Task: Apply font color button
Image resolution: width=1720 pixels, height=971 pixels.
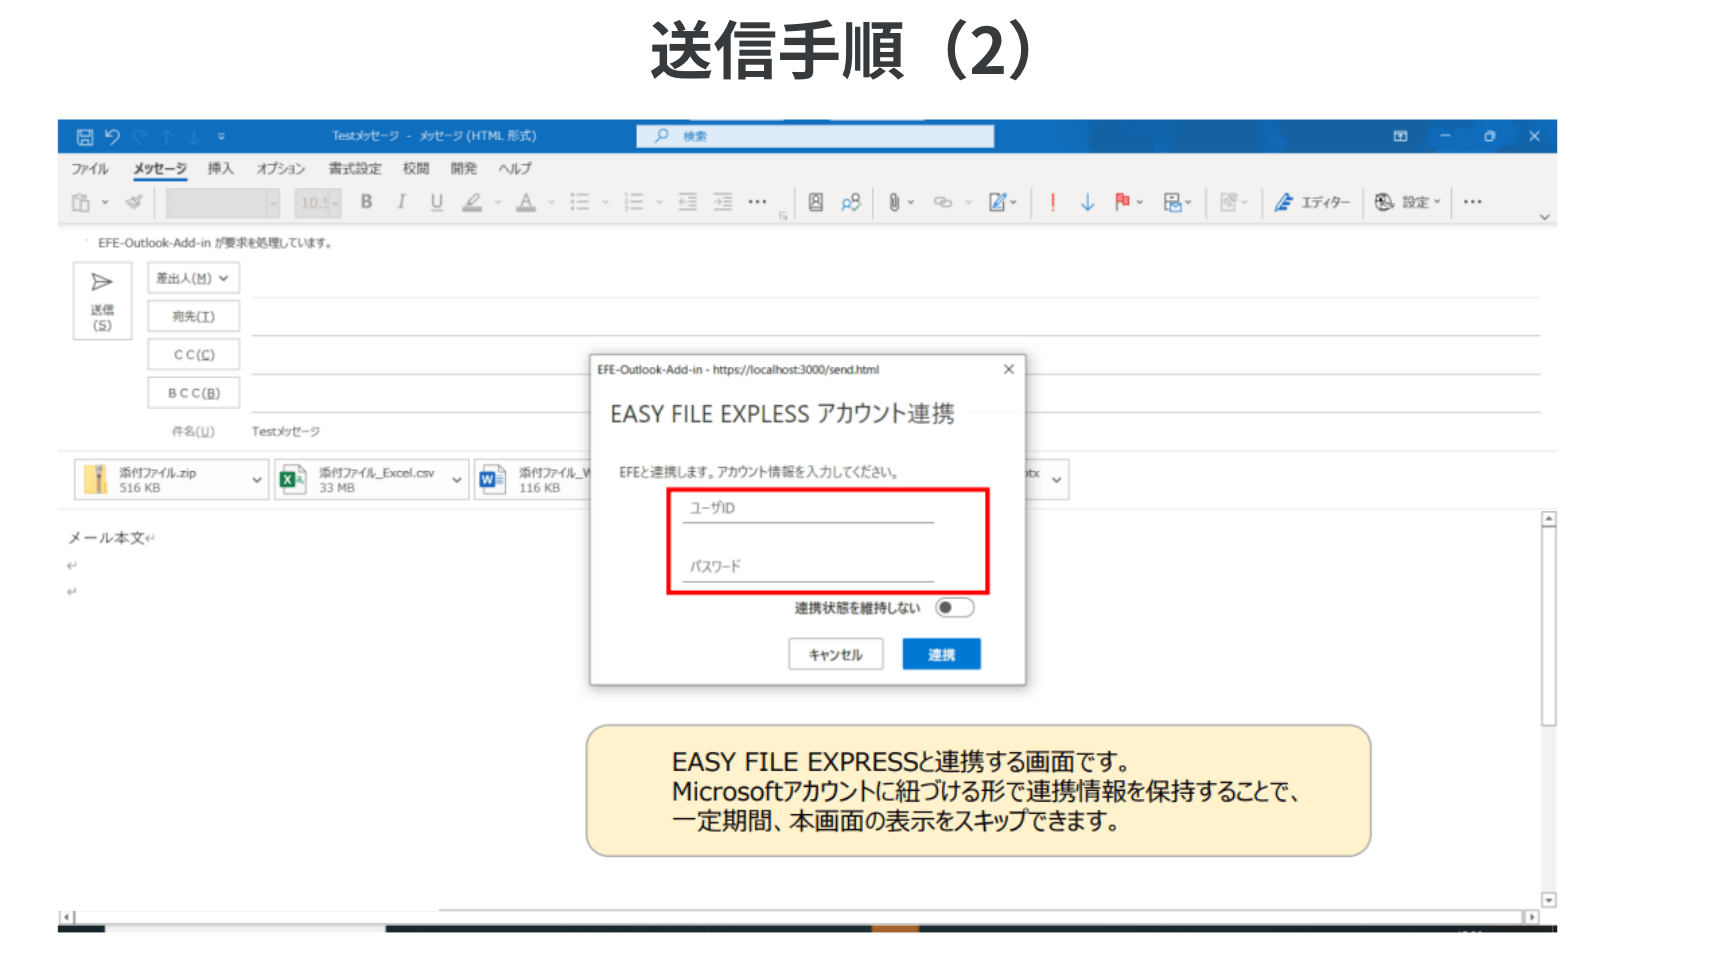Action: 526,202
